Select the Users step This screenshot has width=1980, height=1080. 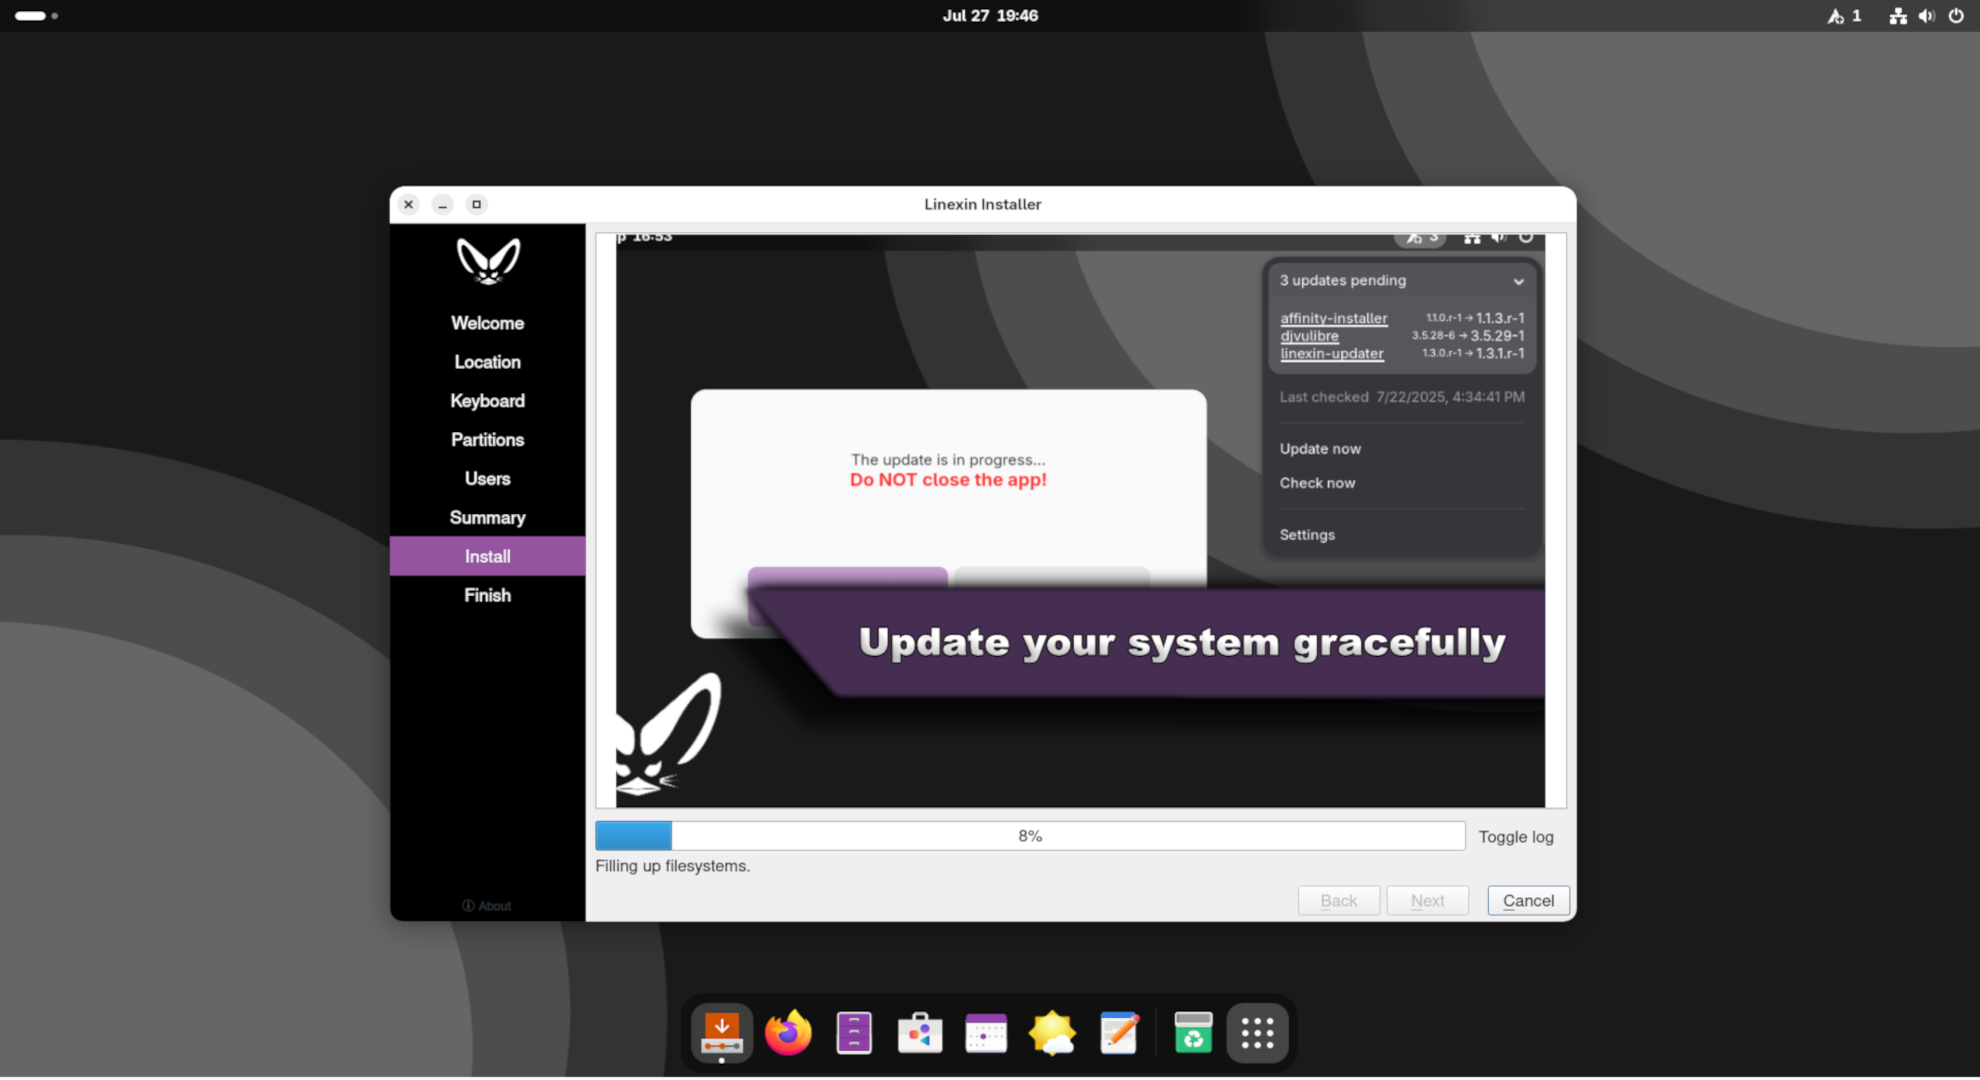[487, 479]
